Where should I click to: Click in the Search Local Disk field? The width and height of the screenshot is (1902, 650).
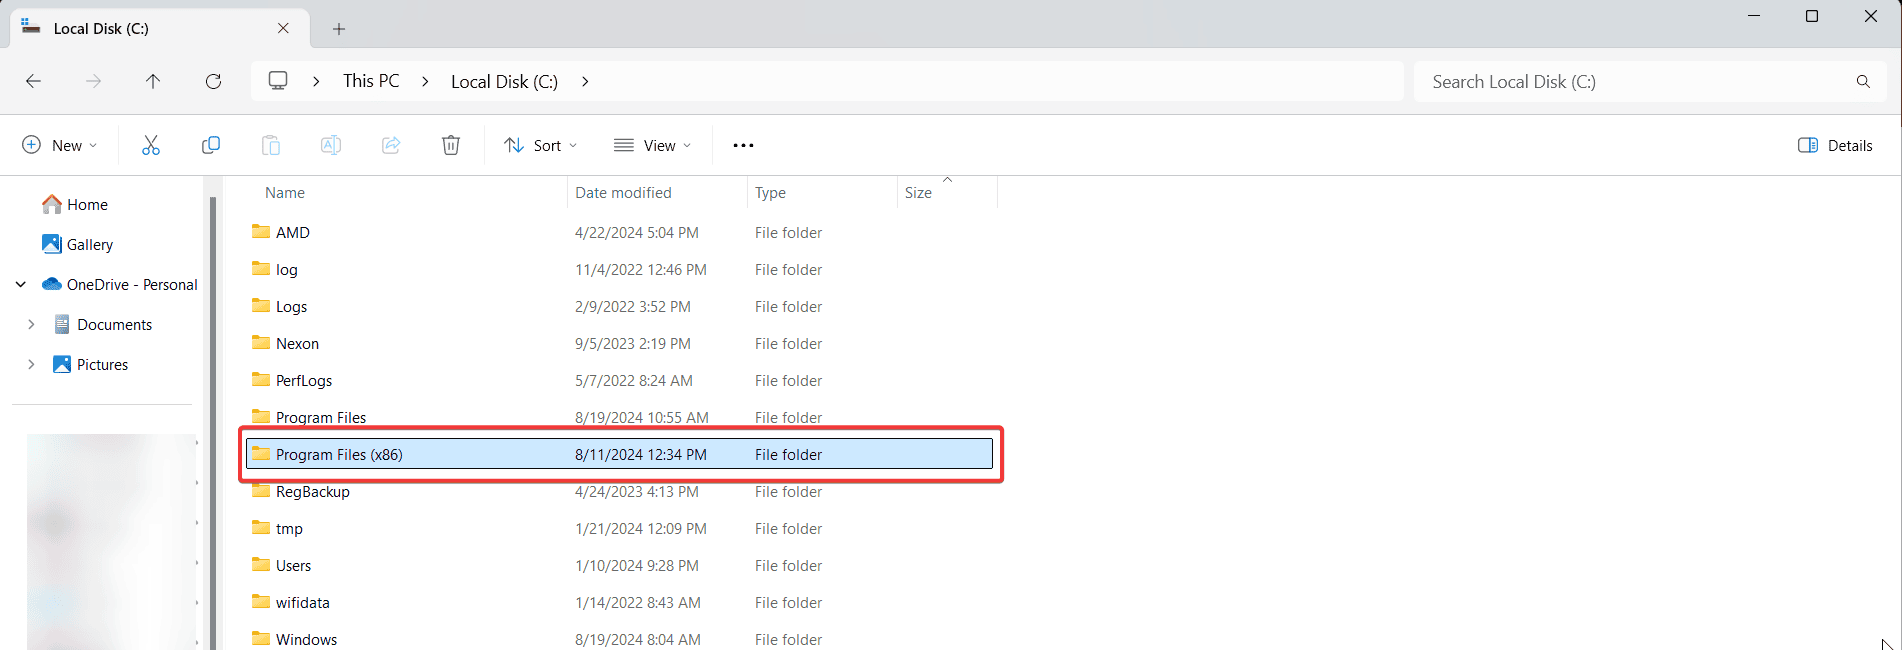[x=1630, y=82]
